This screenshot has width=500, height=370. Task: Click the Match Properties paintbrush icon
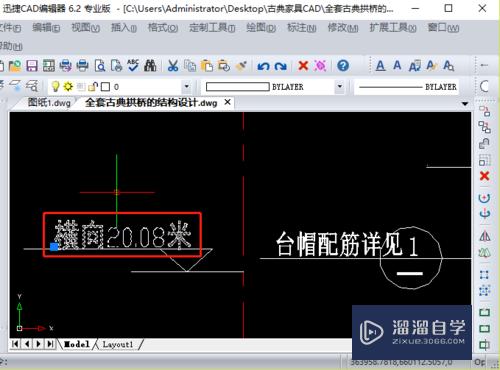tap(241, 66)
